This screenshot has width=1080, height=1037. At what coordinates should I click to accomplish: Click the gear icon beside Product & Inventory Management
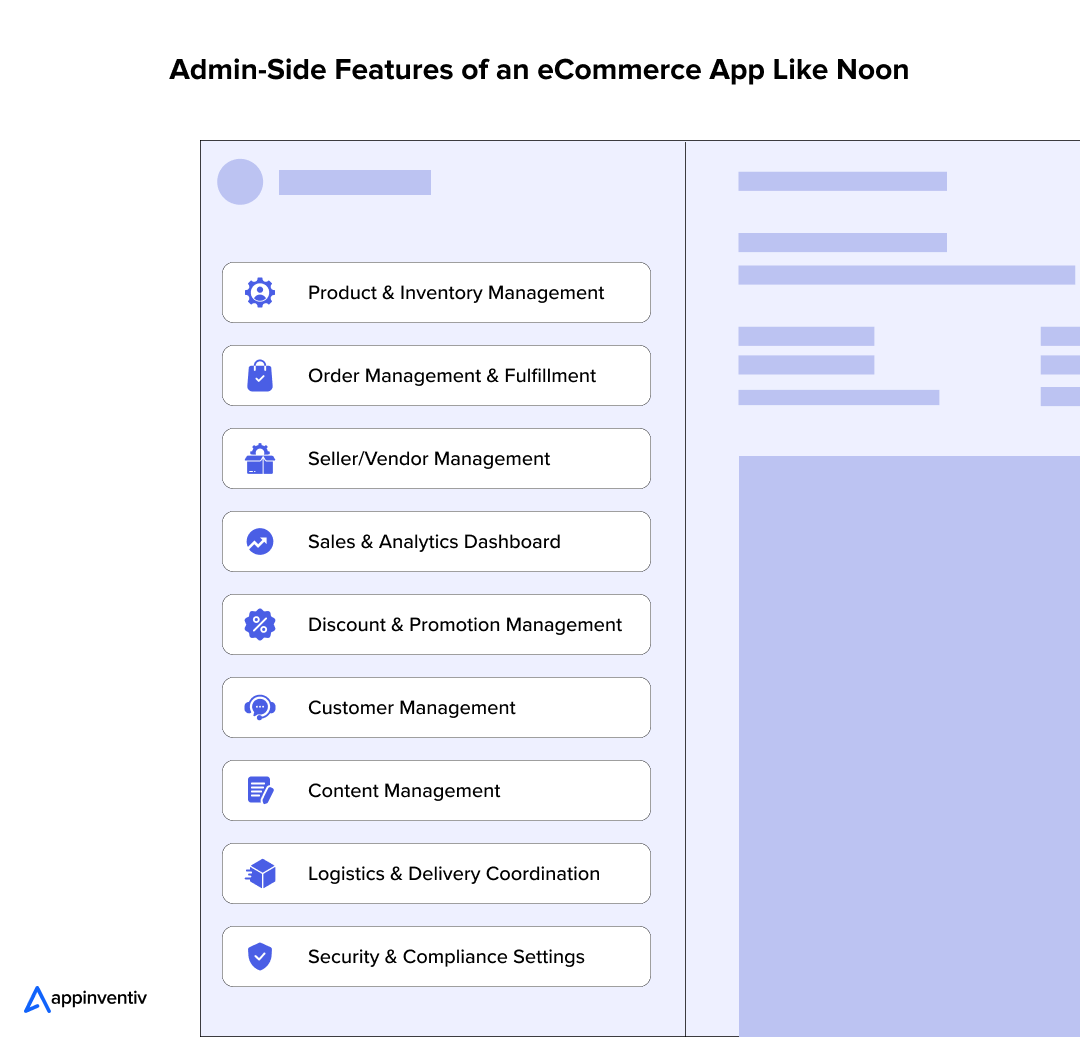point(260,293)
